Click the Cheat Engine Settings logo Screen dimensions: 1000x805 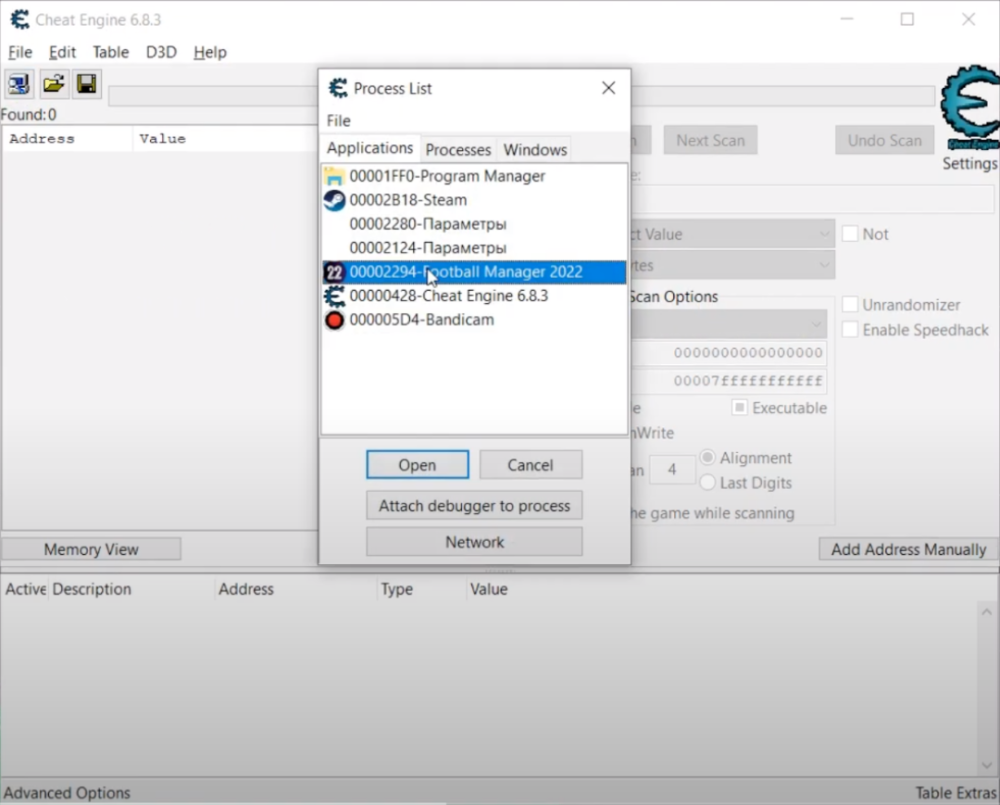tap(970, 108)
